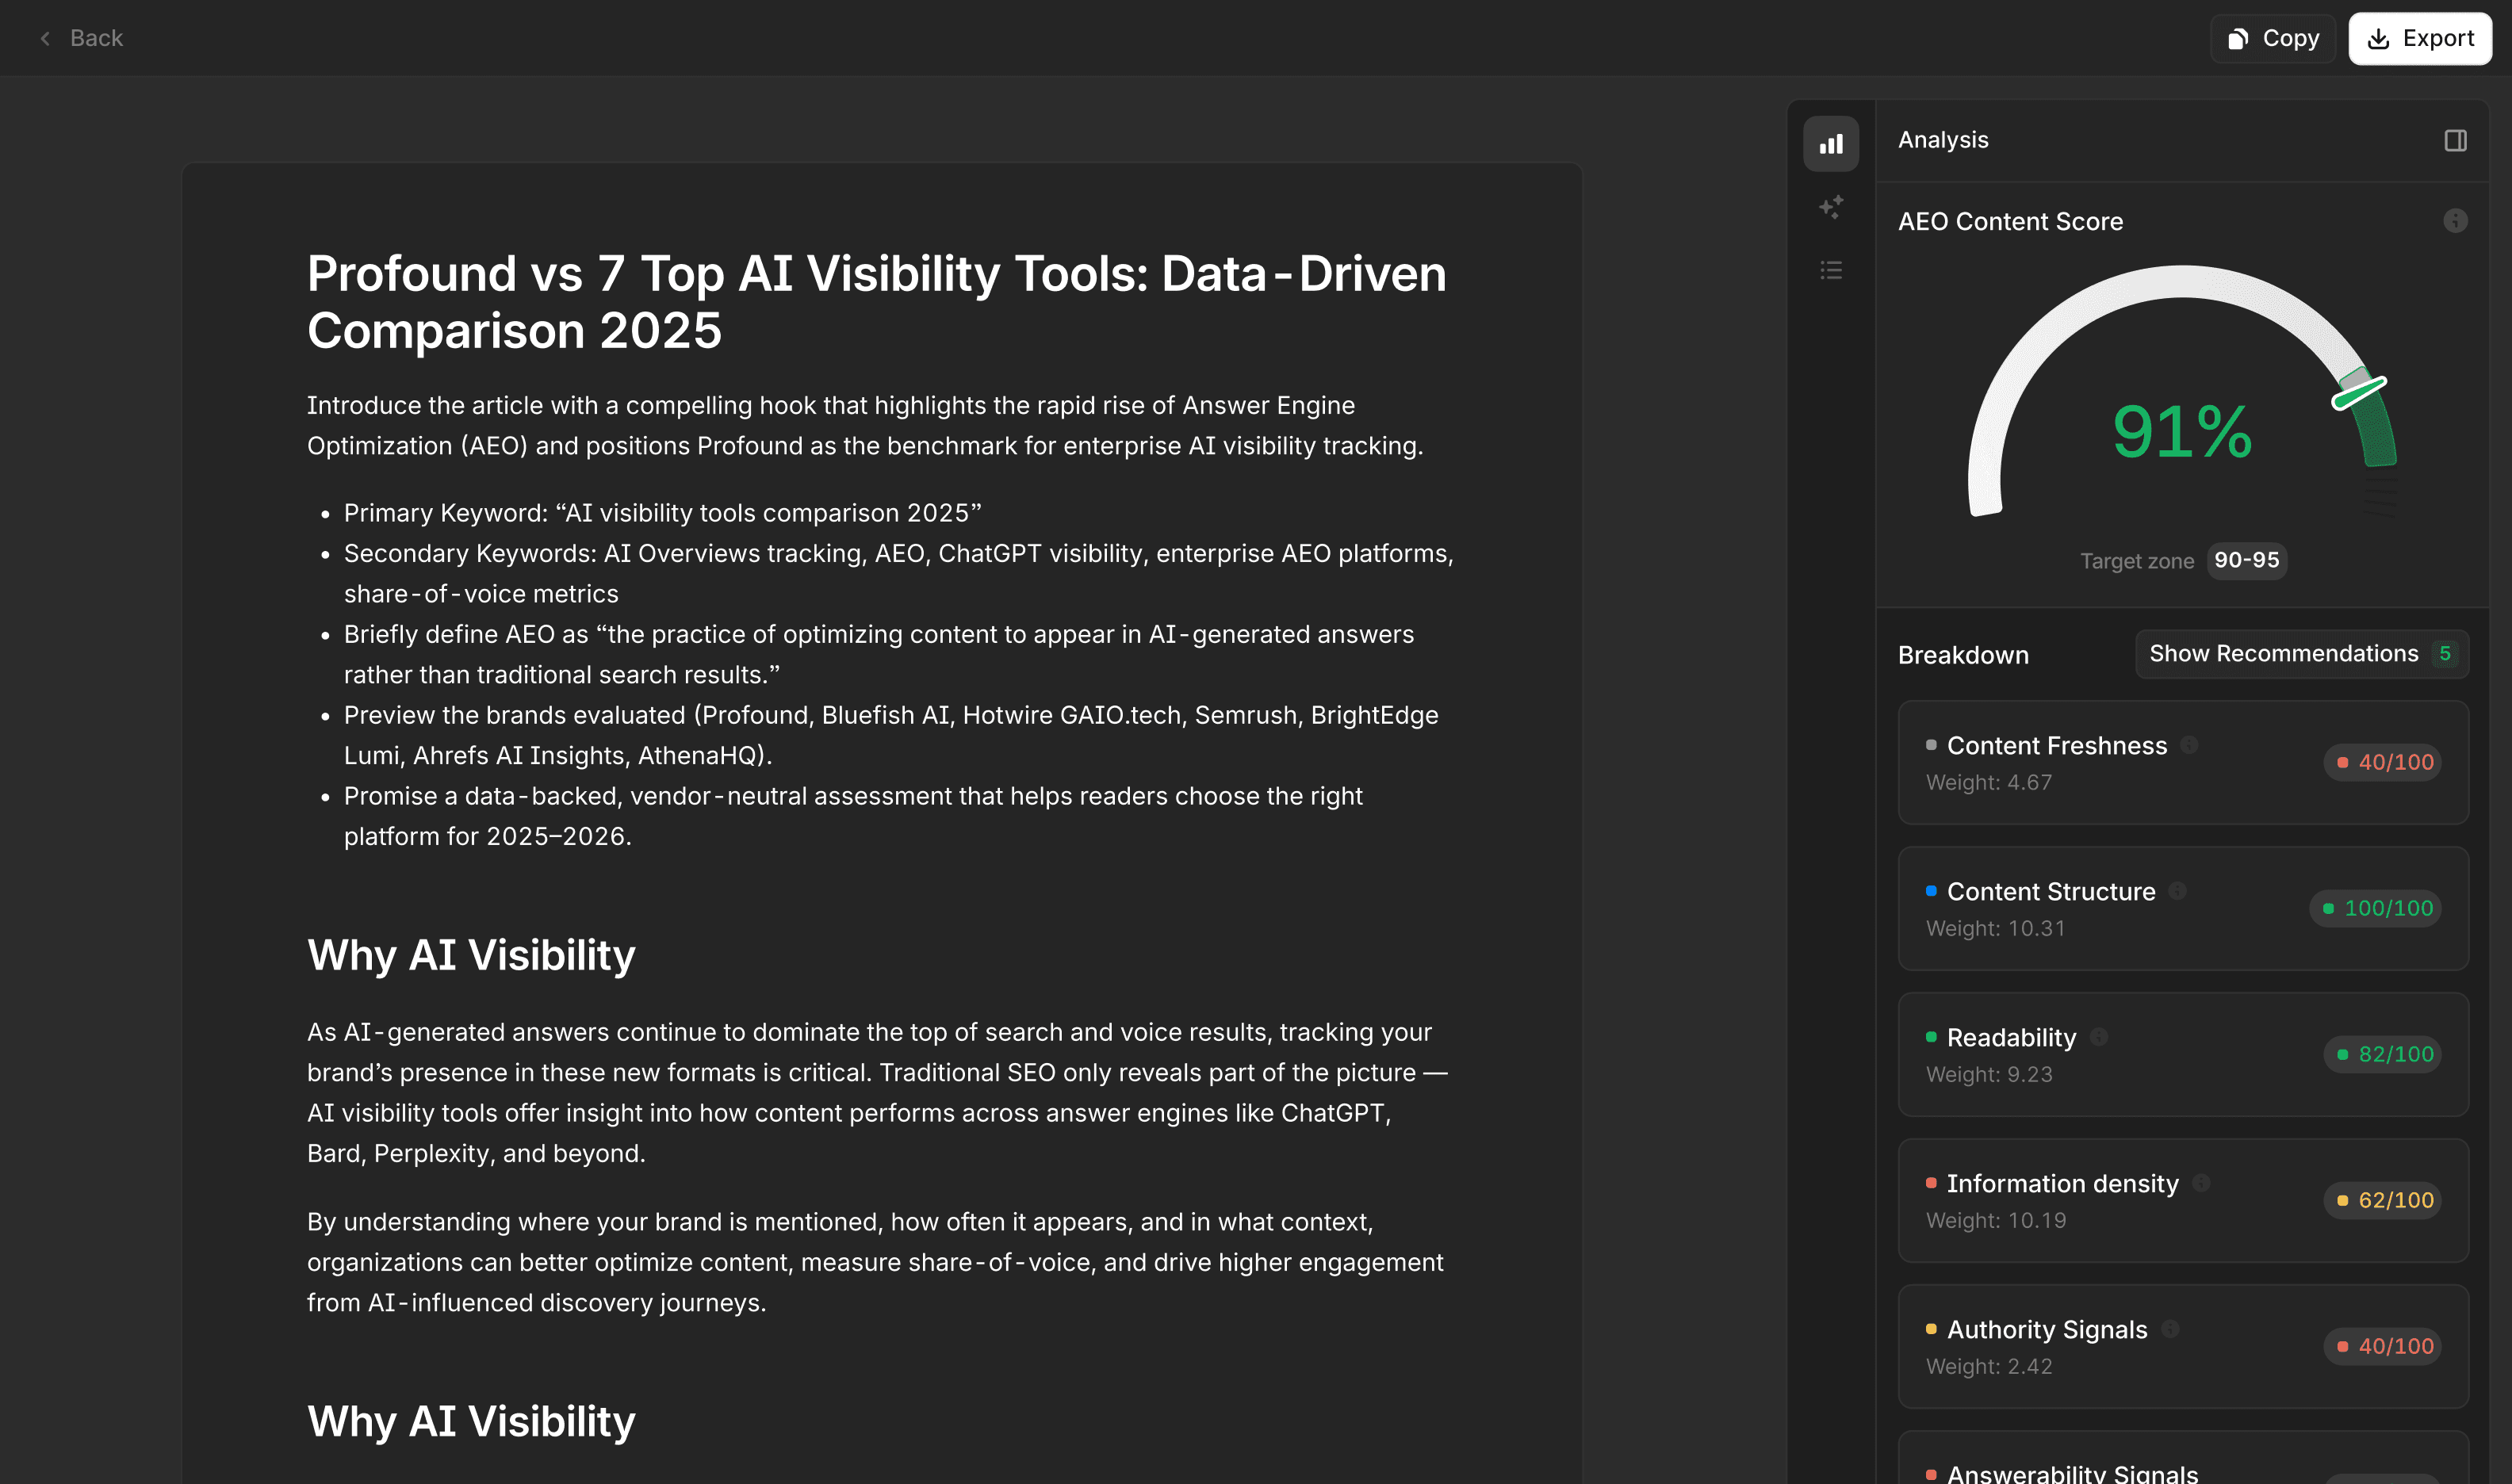
Task: Collapse the Analysis side panel
Action: [2455, 140]
